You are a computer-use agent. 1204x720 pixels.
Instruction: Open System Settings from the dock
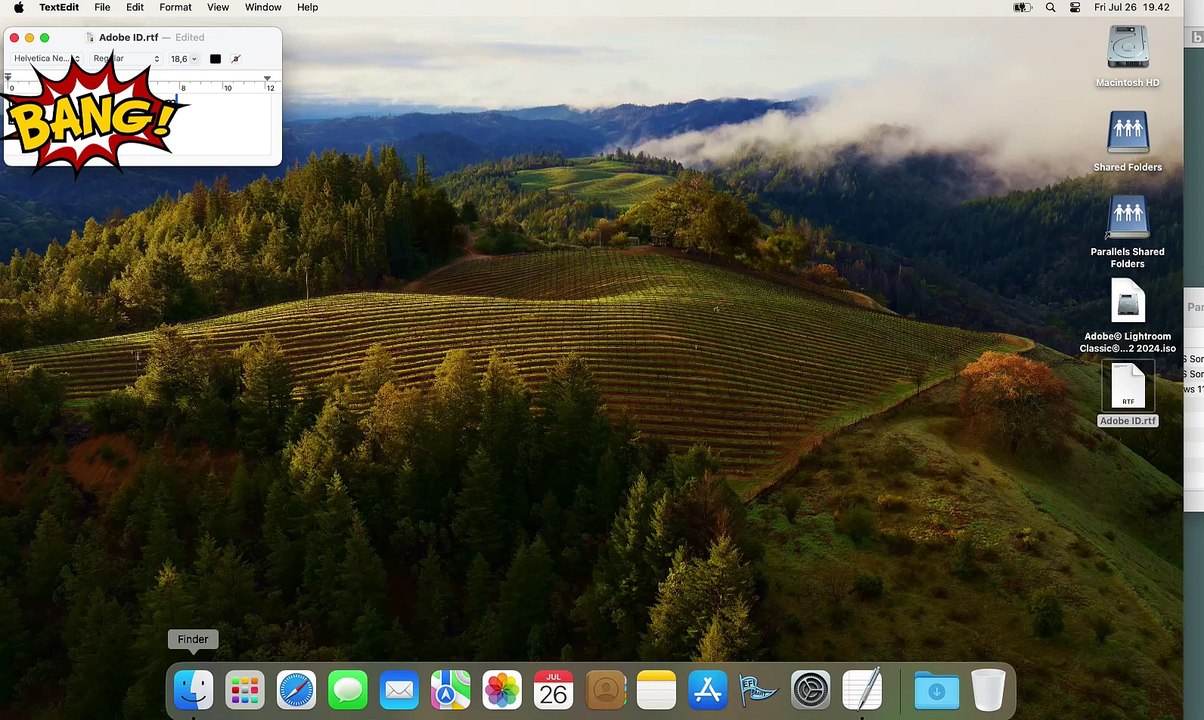point(810,690)
